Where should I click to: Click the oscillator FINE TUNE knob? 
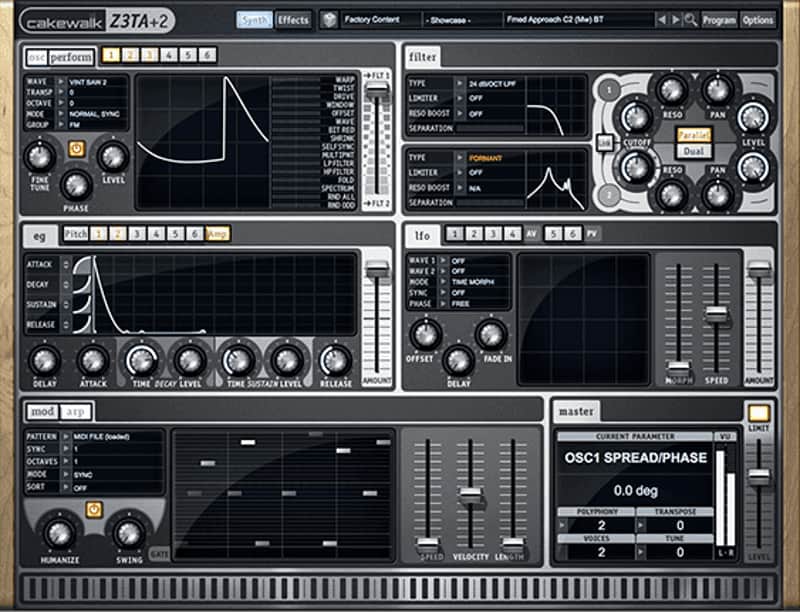point(39,156)
